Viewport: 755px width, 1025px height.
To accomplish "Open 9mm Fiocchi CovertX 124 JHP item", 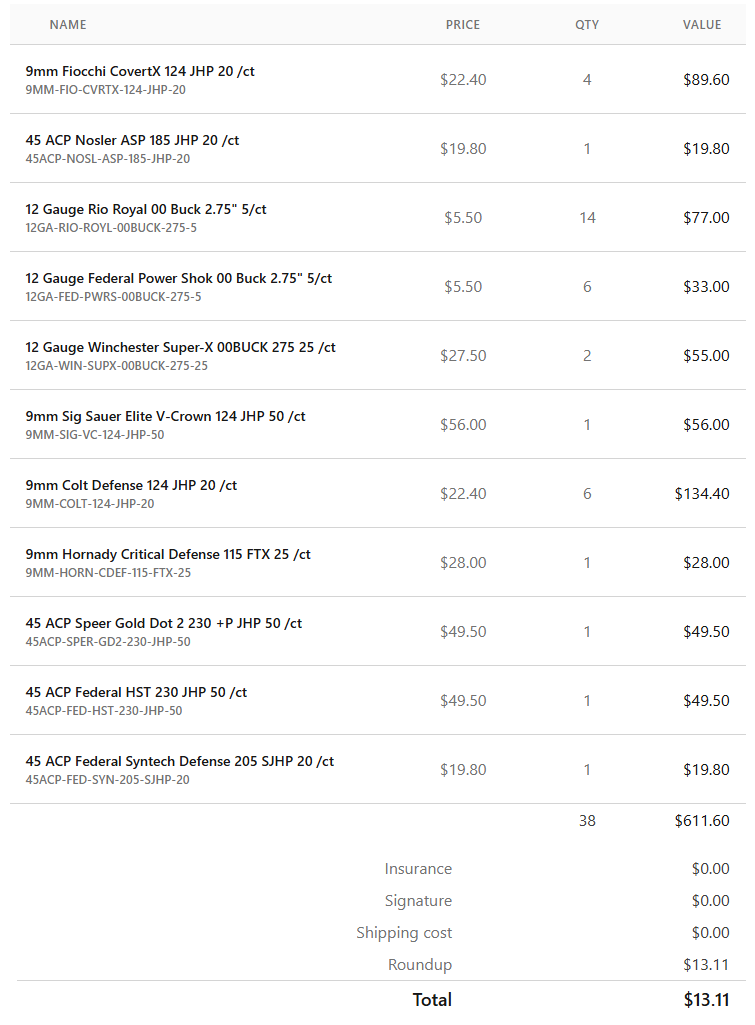I will 140,71.
